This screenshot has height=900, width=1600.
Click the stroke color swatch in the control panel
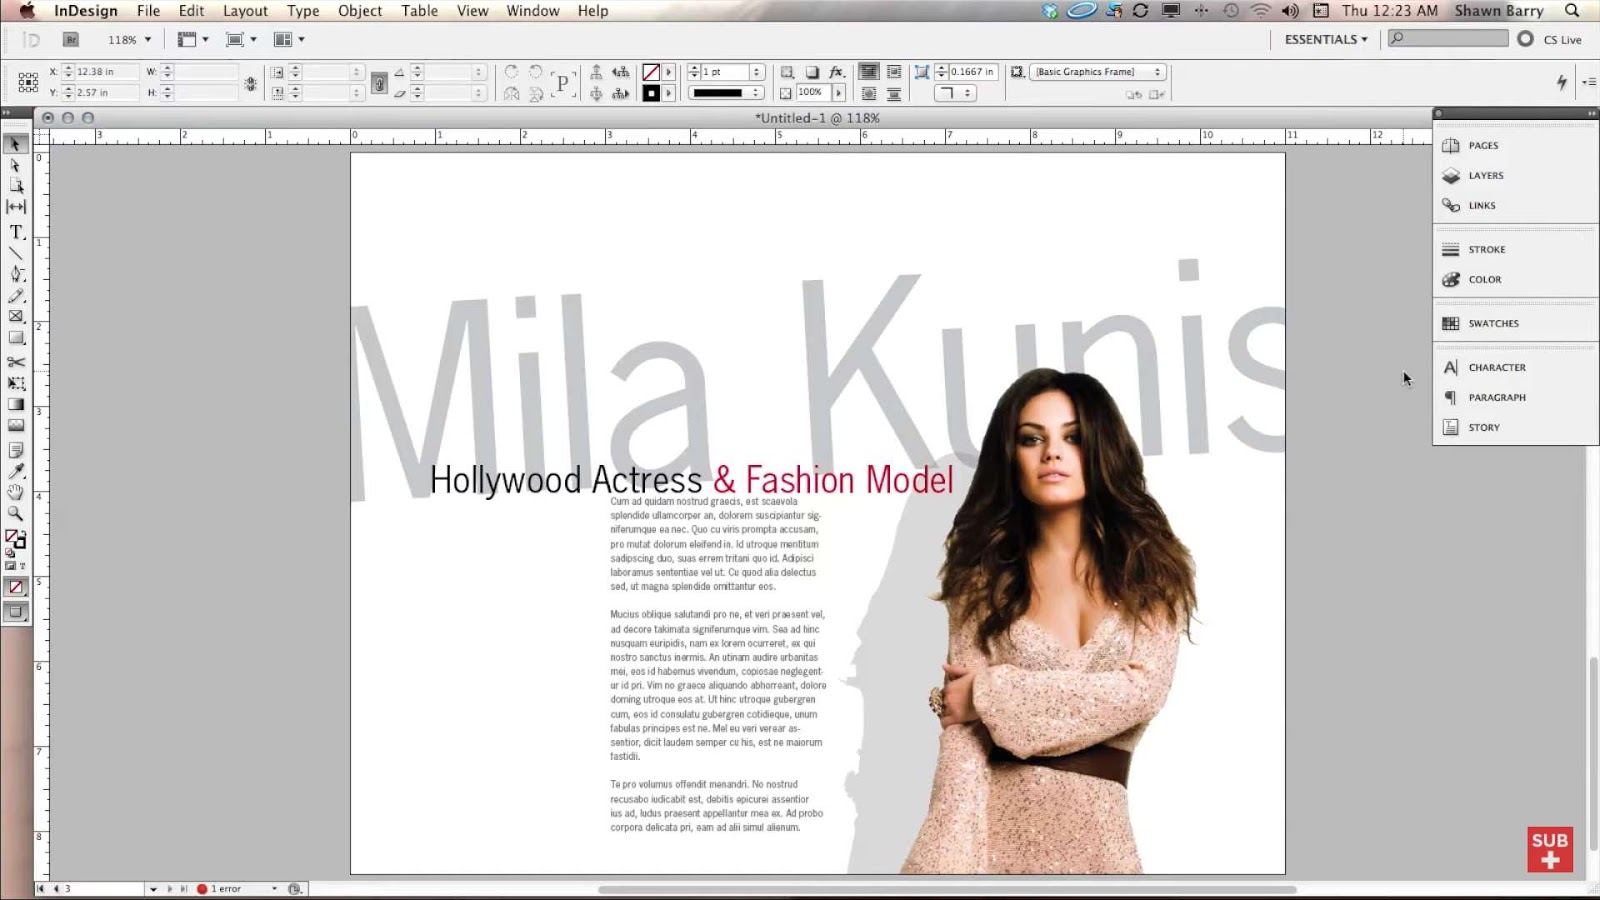click(x=651, y=93)
